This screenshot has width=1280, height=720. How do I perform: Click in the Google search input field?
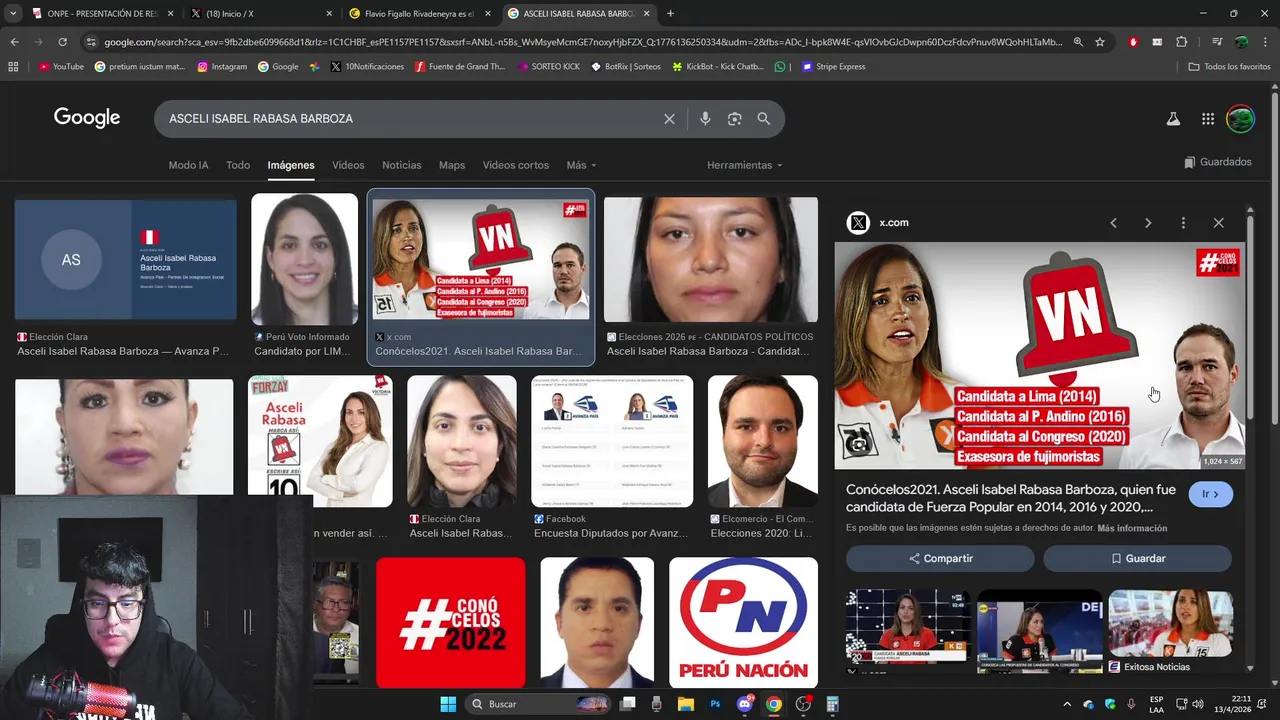[x=410, y=119]
